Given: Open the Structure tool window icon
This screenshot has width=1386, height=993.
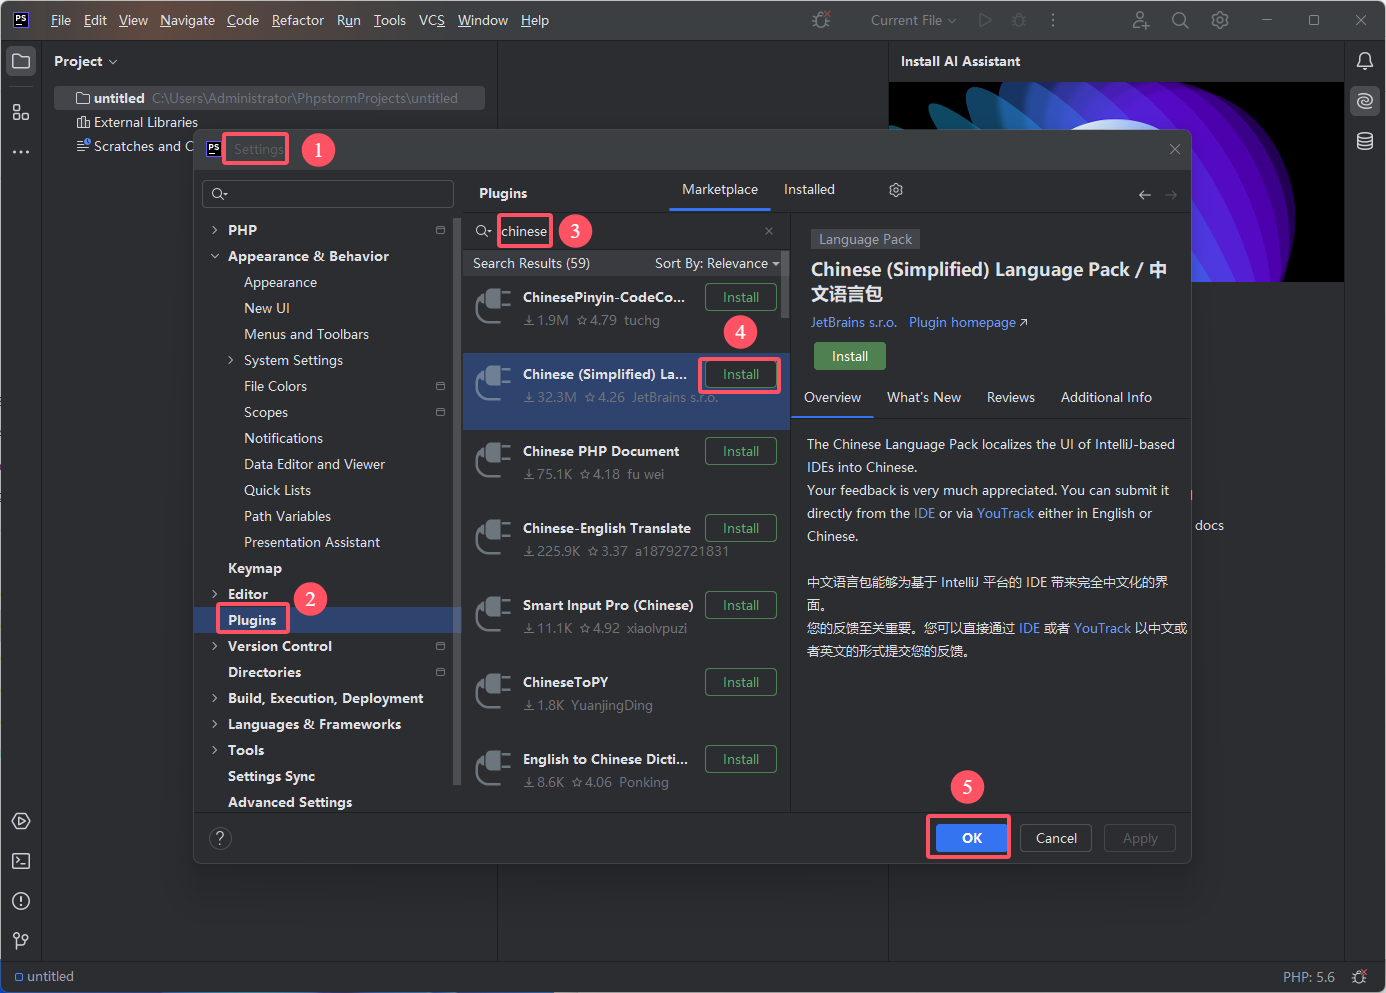Looking at the screenshot, I should coord(21,112).
